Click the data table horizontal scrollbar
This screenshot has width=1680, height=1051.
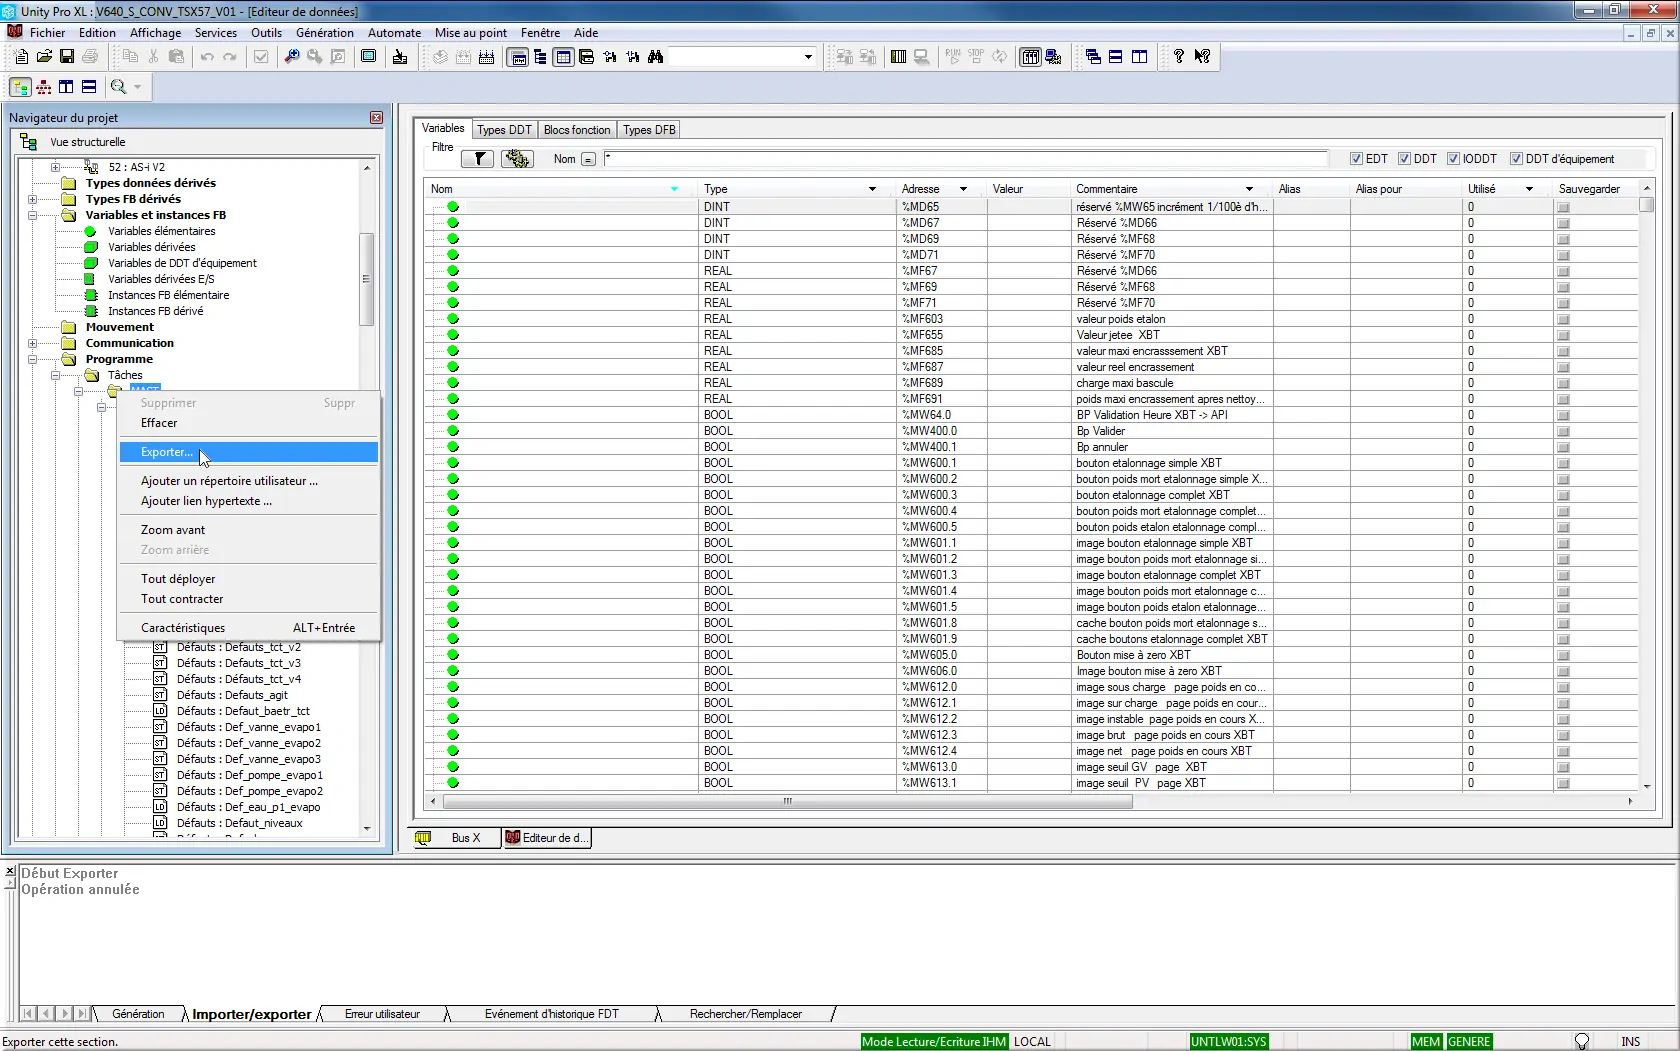click(x=788, y=801)
